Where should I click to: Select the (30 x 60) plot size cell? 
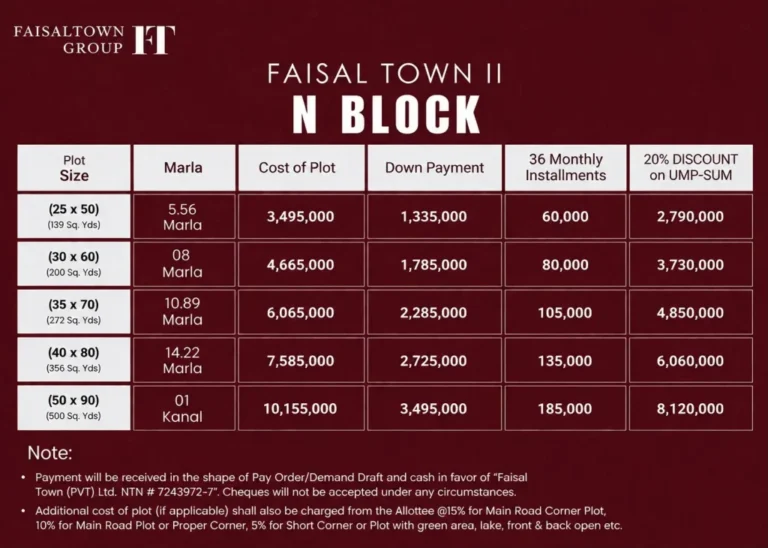[x=74, y=264]
